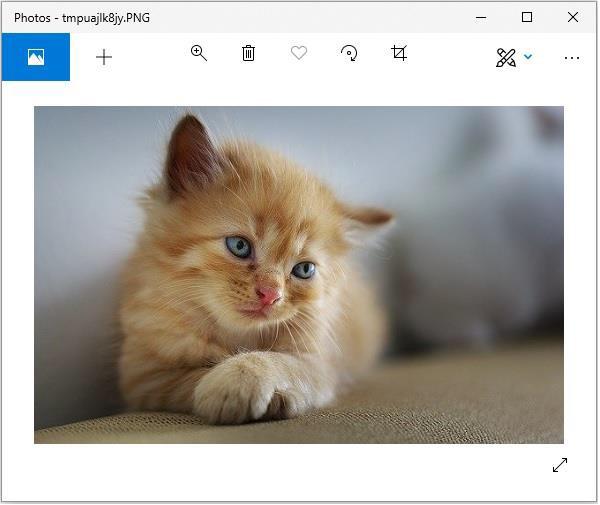Toggle the heart favorite icon
Image resolution: width=600 pixels, height=505 pixels.
click(299, 54)
